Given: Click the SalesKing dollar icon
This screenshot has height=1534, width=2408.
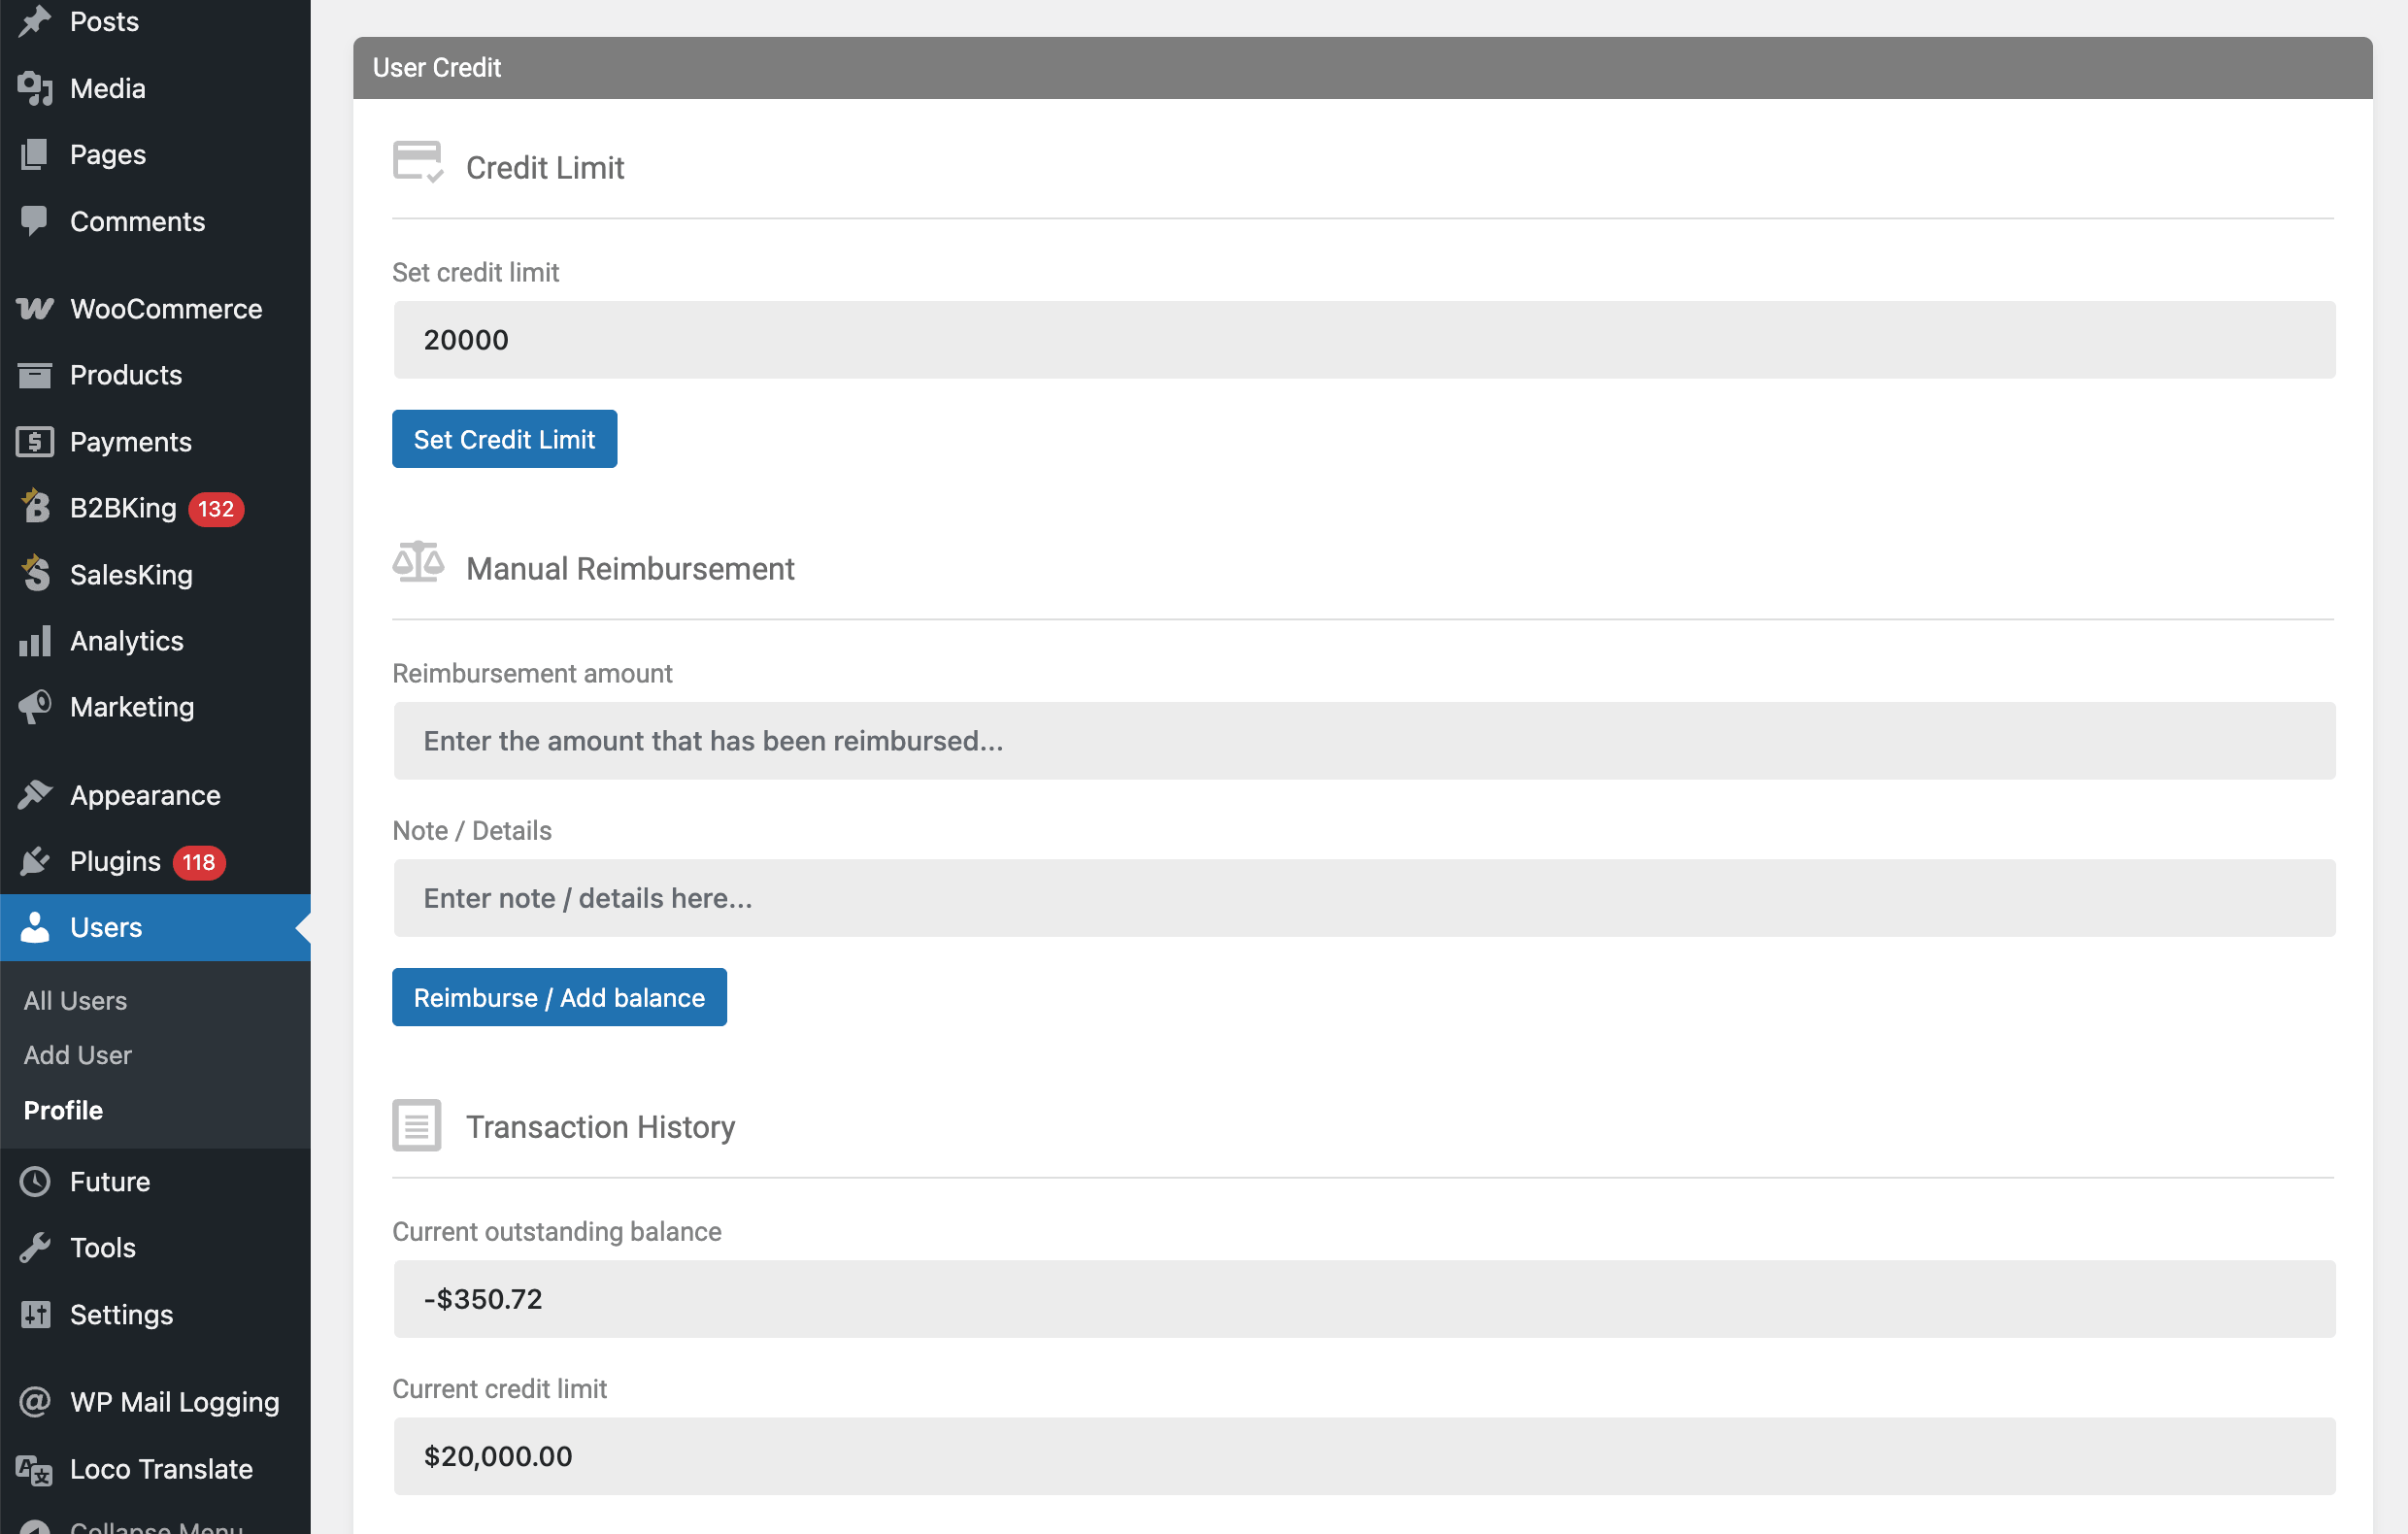Looking at the screenshot, I should click(35, 574).
